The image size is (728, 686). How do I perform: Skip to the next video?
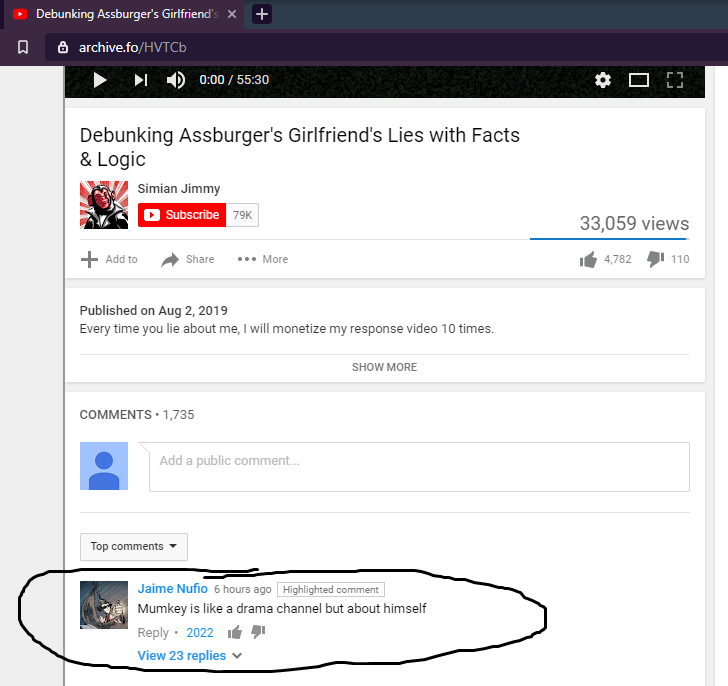(141, 80)
